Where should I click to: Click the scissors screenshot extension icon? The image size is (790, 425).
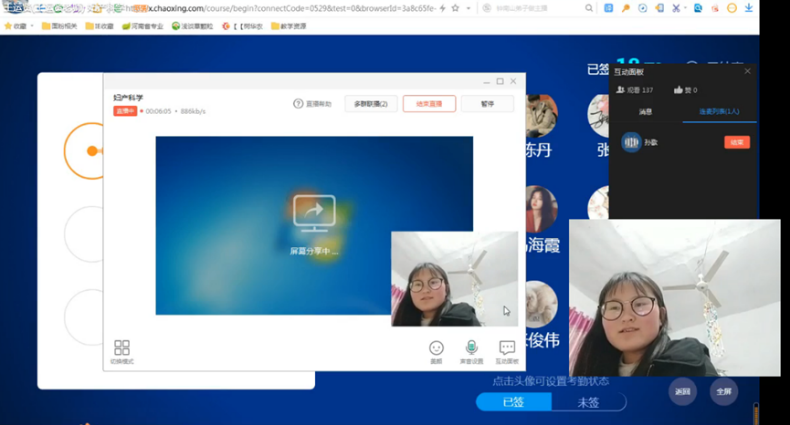[x=677, y=8]
